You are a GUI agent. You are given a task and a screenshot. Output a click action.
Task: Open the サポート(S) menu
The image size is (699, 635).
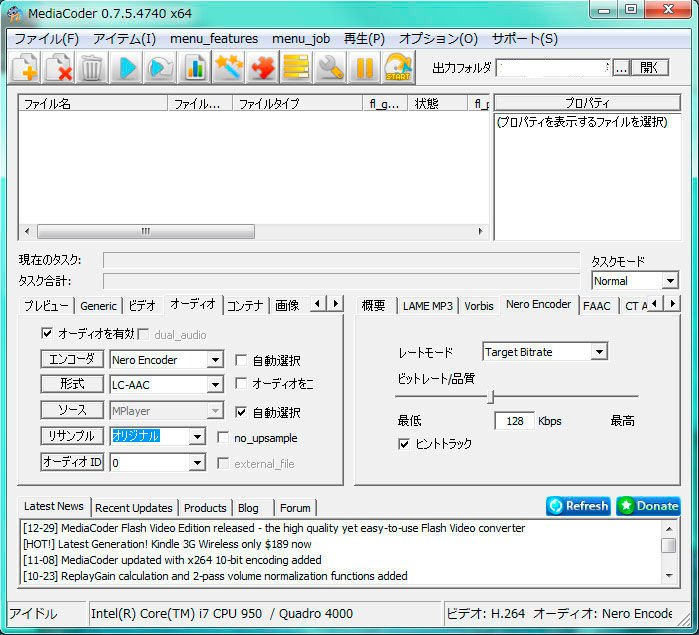pyautogui.click(x=525, y=39)
